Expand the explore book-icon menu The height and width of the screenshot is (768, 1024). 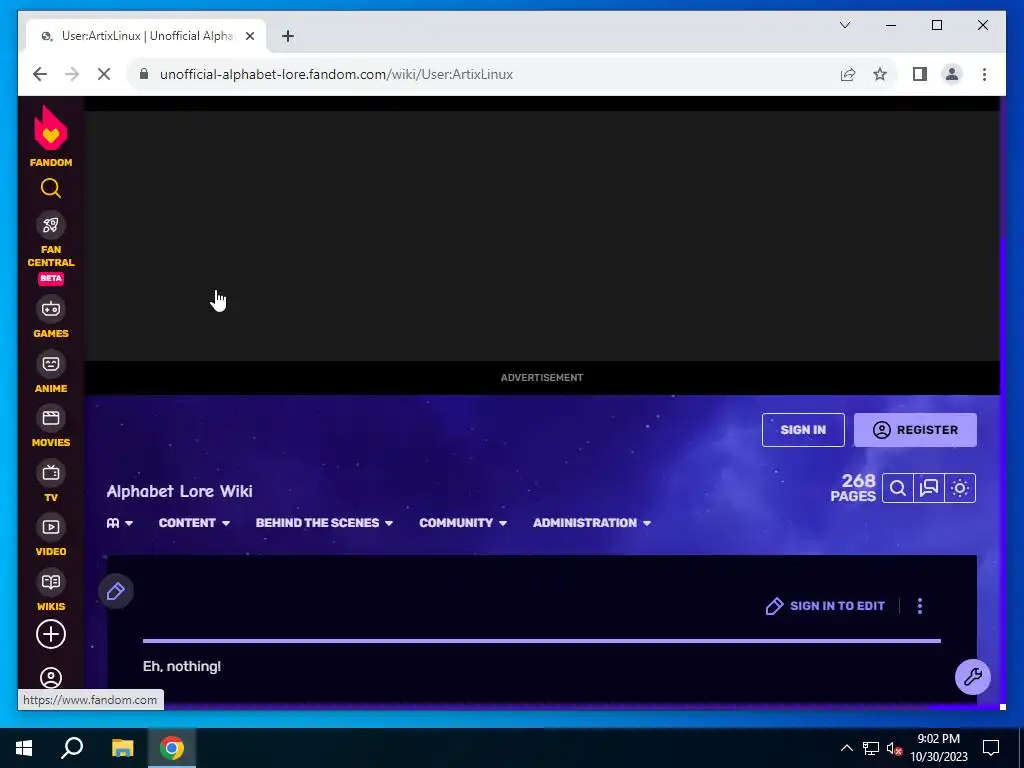click(x=120, y=522)
